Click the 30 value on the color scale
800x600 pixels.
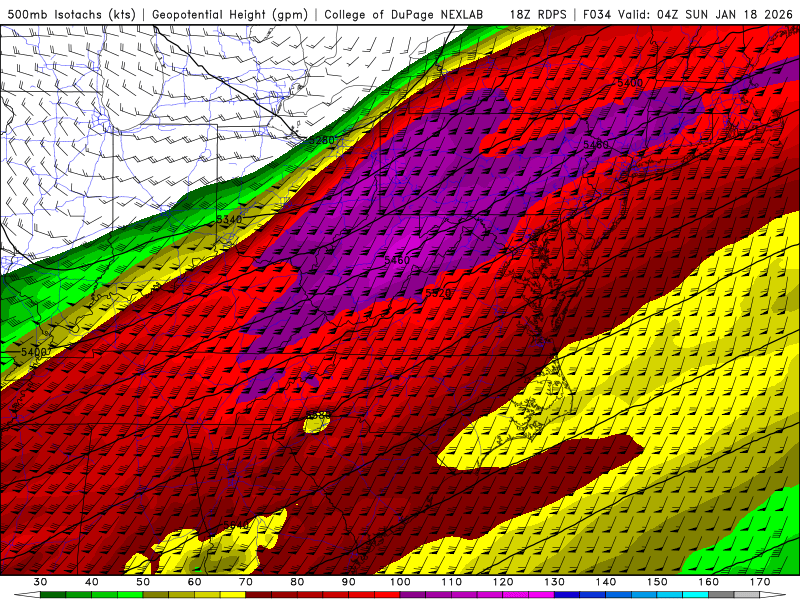[40, 582]
